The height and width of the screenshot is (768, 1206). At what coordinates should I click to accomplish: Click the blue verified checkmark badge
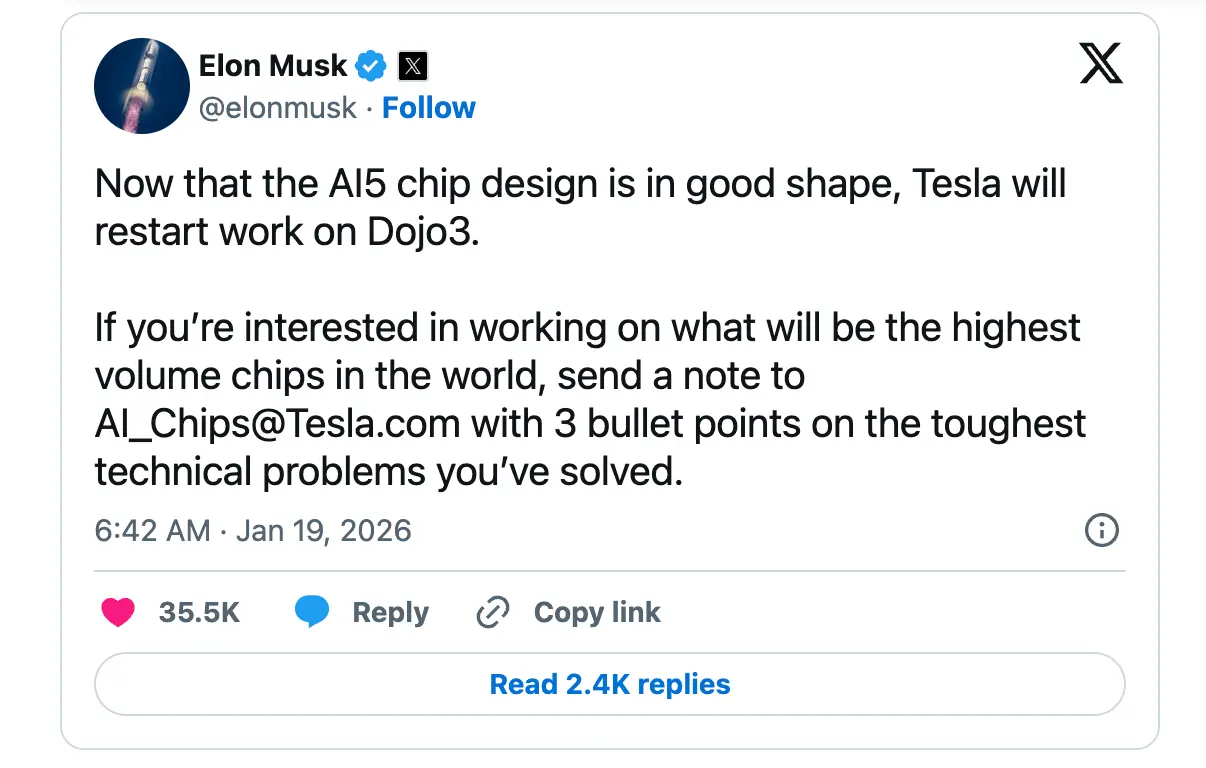372,66
